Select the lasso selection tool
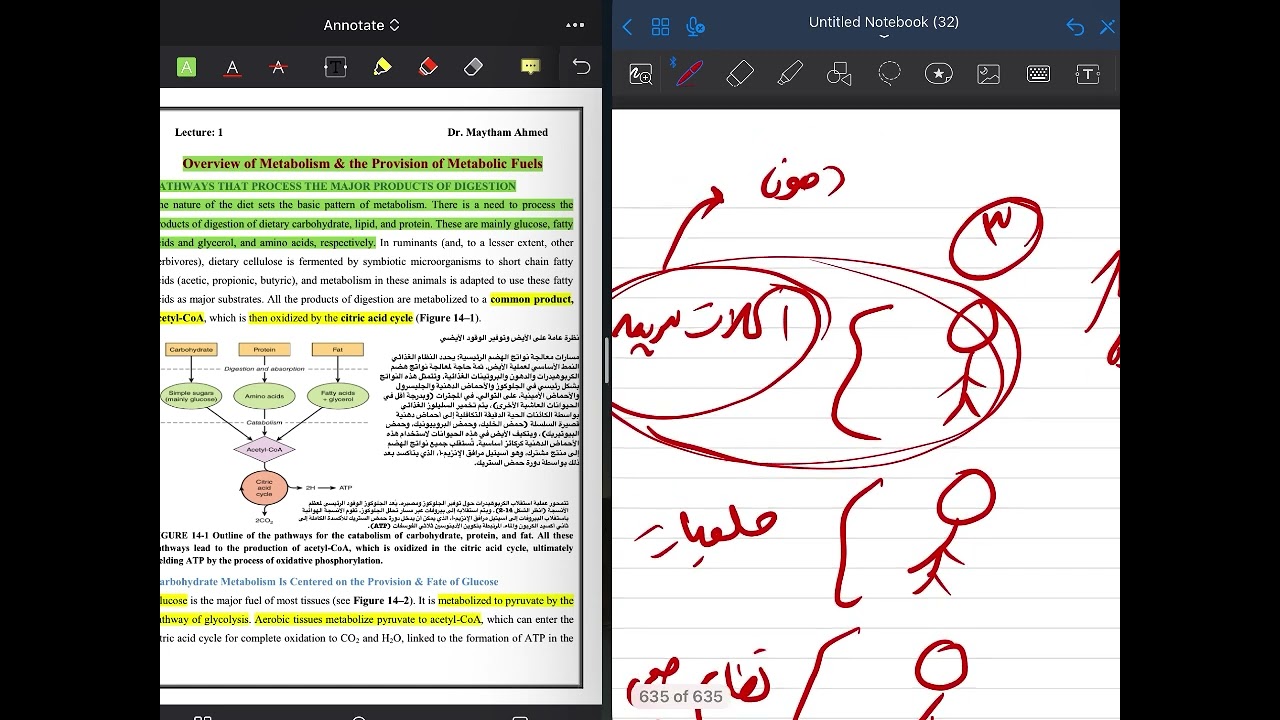The height and width of the screenshot is (720, 1280). point(889,73)
